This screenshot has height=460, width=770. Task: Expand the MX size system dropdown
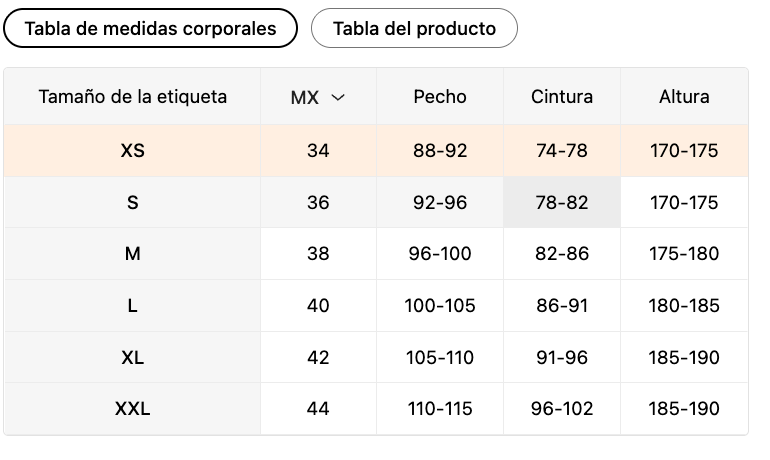click(317, 97)
